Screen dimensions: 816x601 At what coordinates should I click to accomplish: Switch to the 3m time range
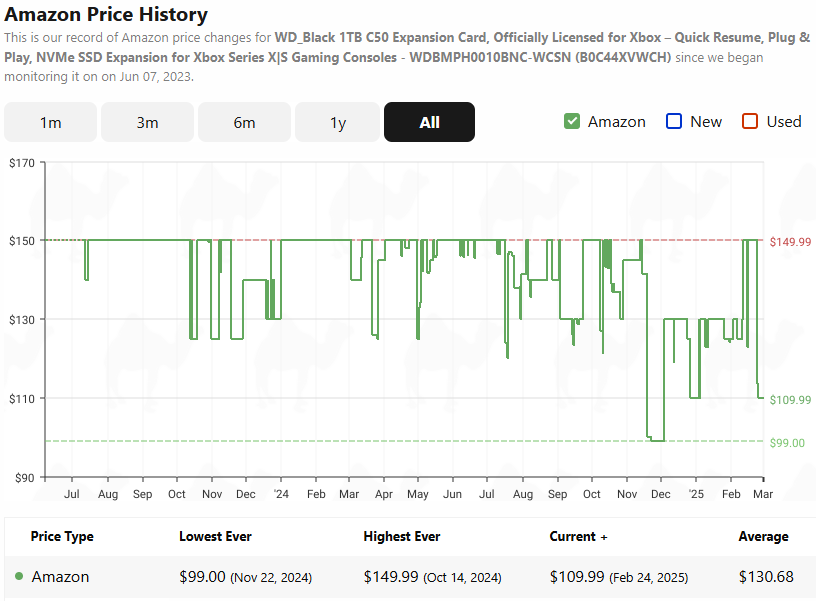coord(147,122)
